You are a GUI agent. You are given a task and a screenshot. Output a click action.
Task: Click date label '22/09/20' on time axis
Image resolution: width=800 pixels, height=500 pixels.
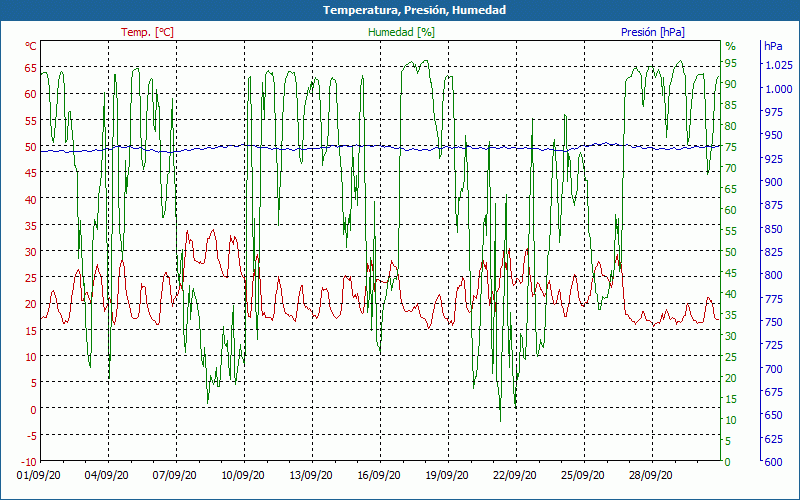515,475
